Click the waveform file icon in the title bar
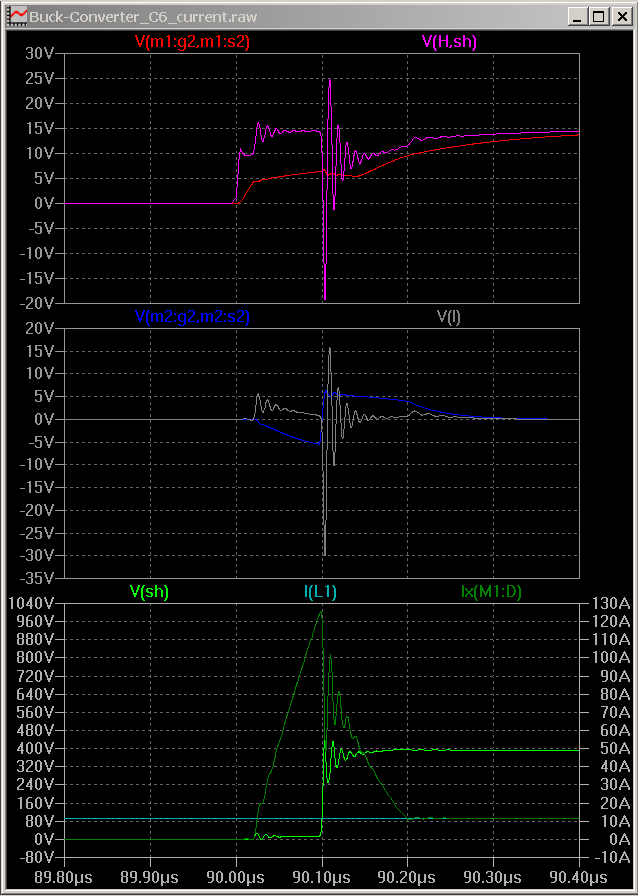 (x=17, y=17)
